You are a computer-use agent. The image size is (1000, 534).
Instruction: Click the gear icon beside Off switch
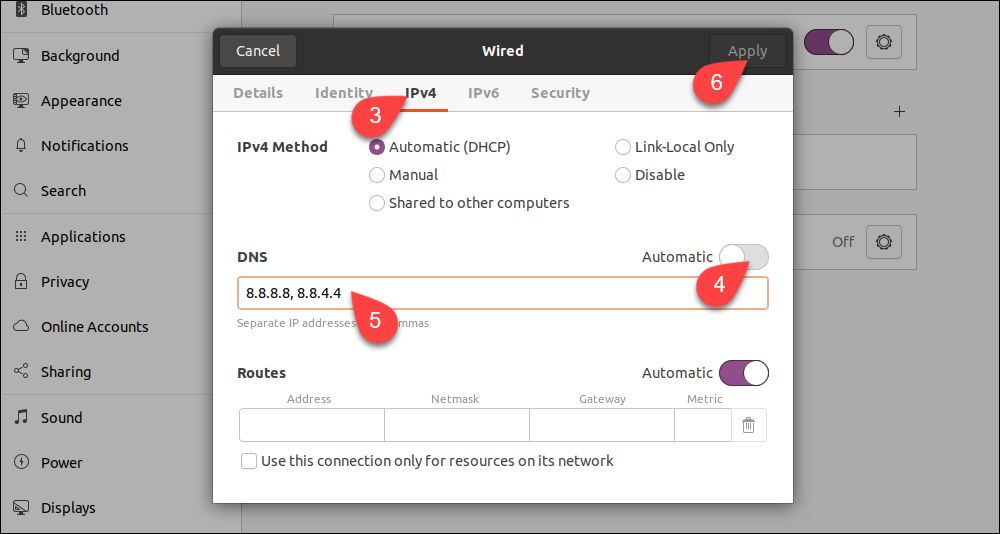[x=884, y=242]
